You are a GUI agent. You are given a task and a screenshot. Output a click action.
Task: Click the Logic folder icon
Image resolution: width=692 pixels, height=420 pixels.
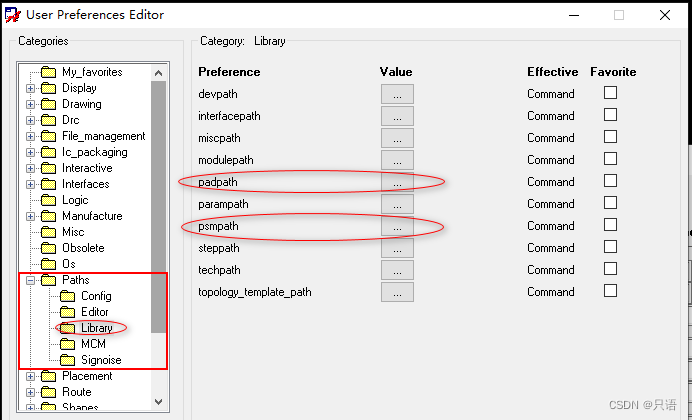pos(49,200)
